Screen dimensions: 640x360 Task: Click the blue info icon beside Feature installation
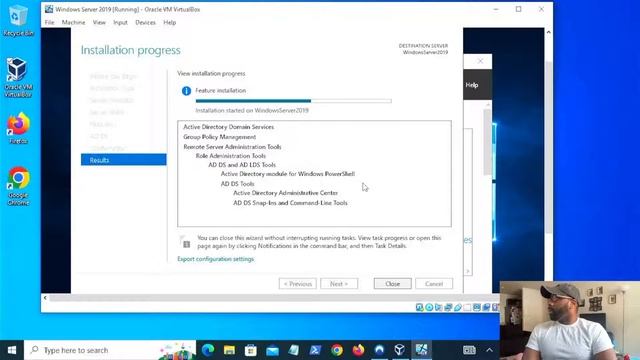coord(186,91)
